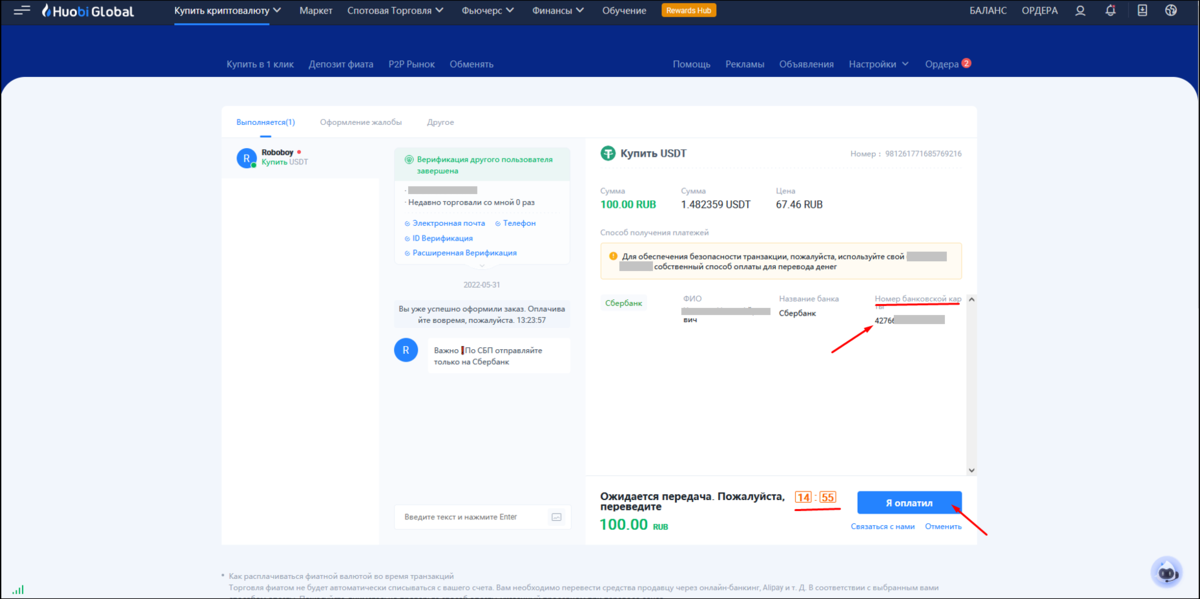Viewport: 1200px width, 599px height.
Task: Click the Название банка Сбербанк value
Action: (797, 313)
